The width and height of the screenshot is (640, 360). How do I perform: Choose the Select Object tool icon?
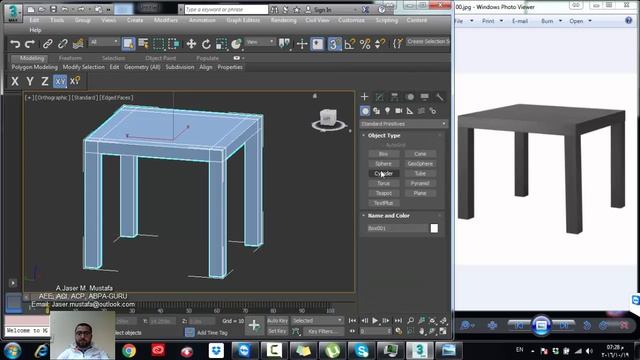(x=128, y=44)
